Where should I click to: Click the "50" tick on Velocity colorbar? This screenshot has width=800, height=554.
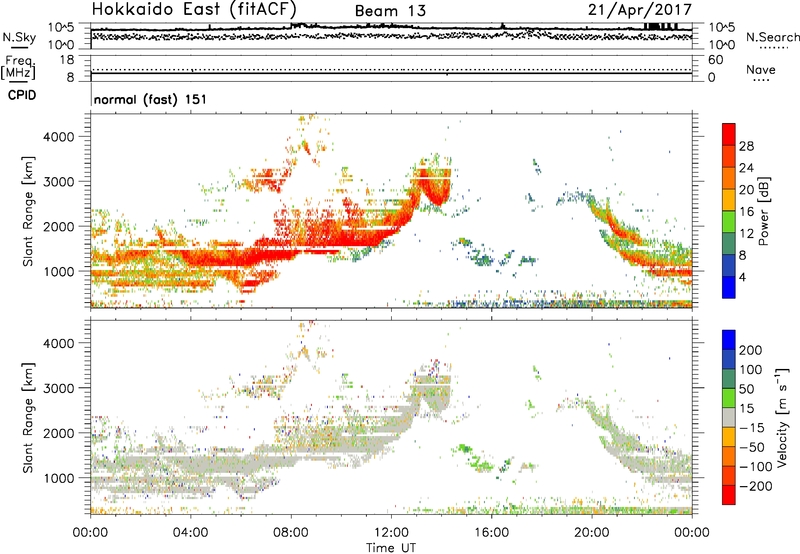746,389
